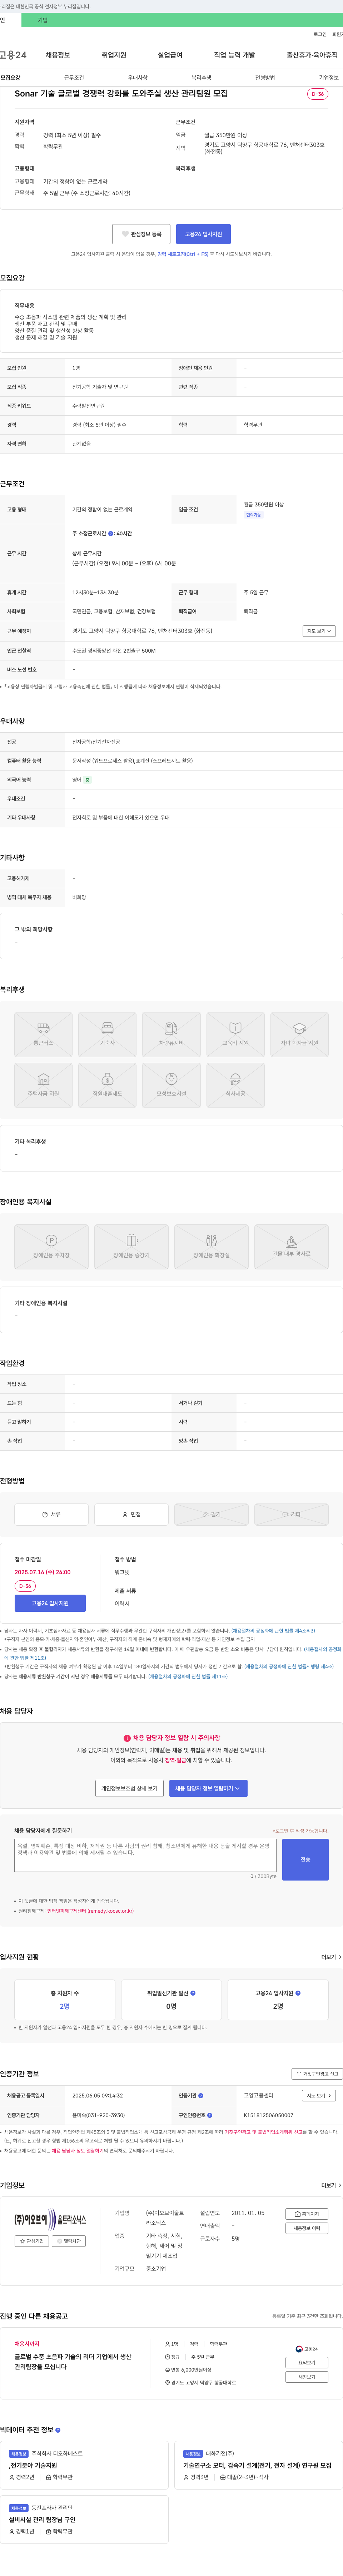
Task: Click the info icon beside 취업알선기관 알선
Action: point(193,1993)
